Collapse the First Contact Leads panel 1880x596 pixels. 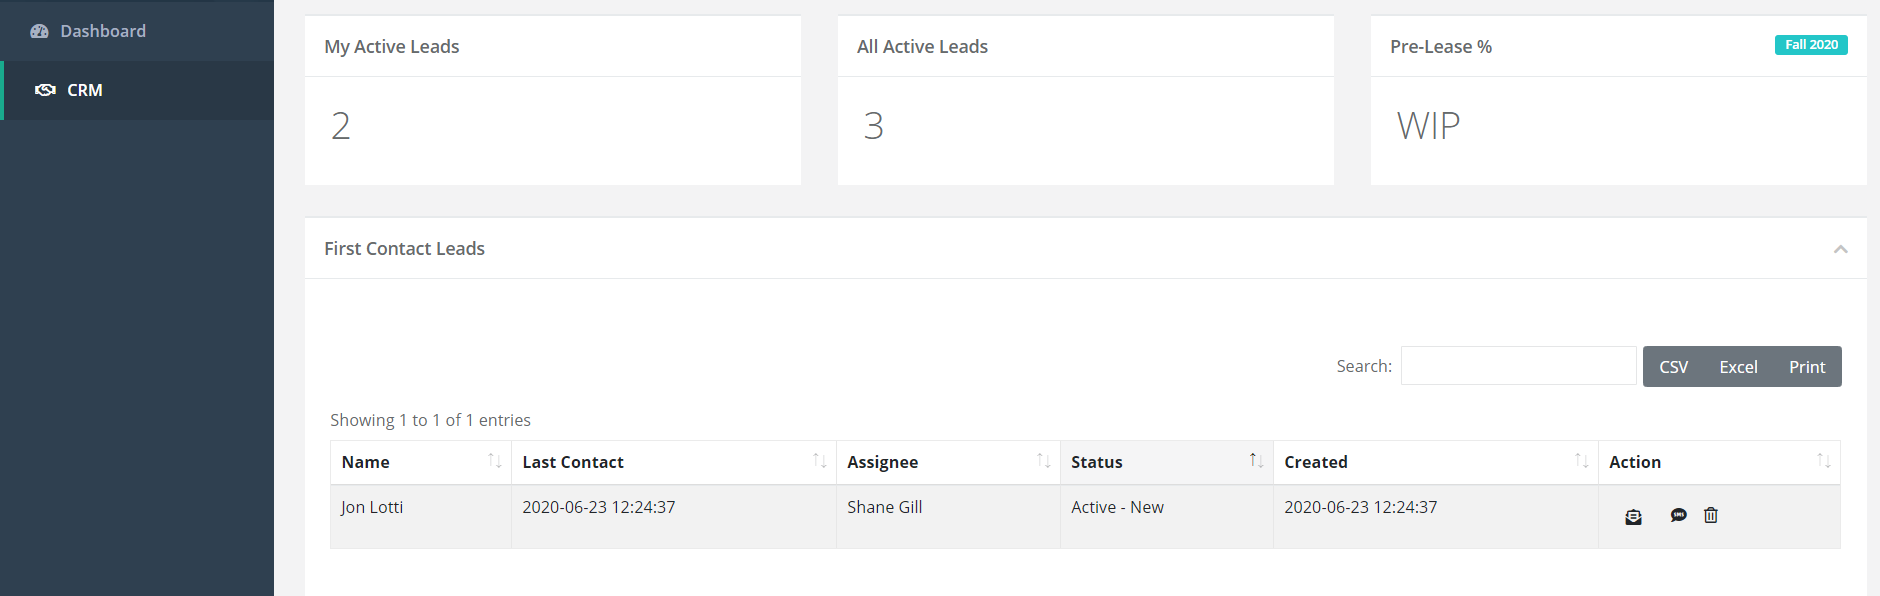[x=1840, y=248]
